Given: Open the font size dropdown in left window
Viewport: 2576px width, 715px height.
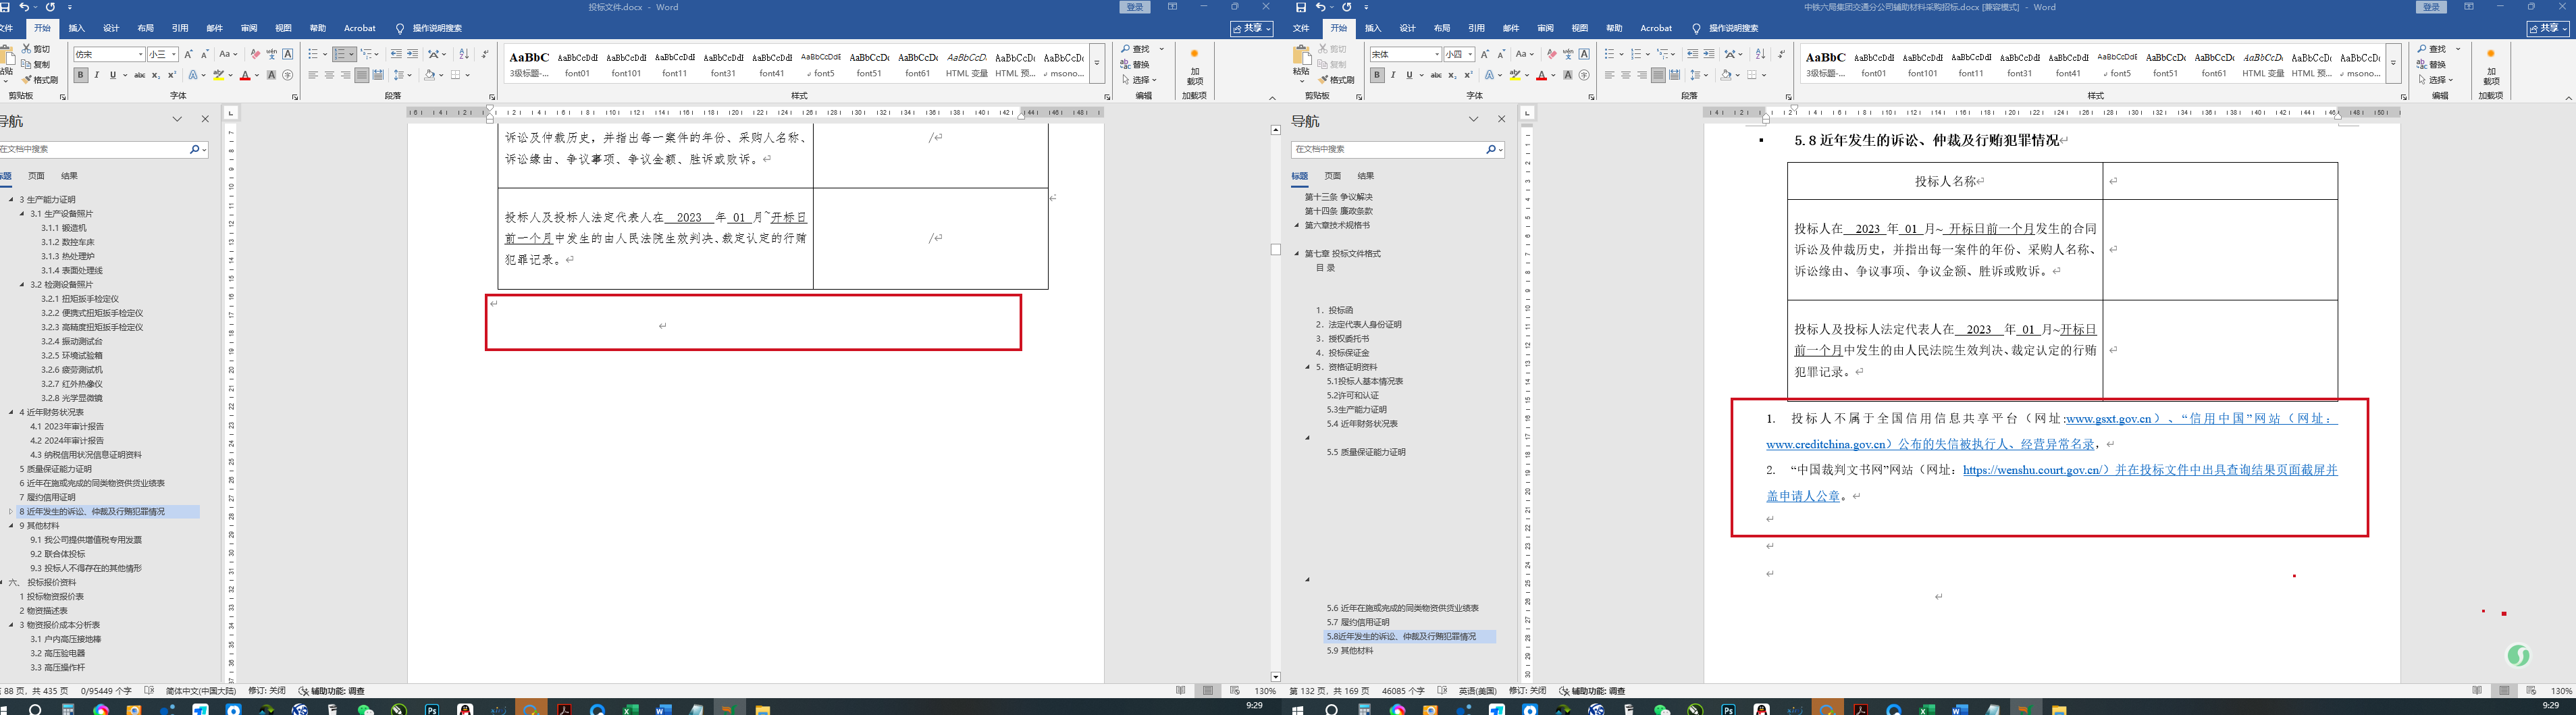Looking at the screenshot, I should pos(174,55).
